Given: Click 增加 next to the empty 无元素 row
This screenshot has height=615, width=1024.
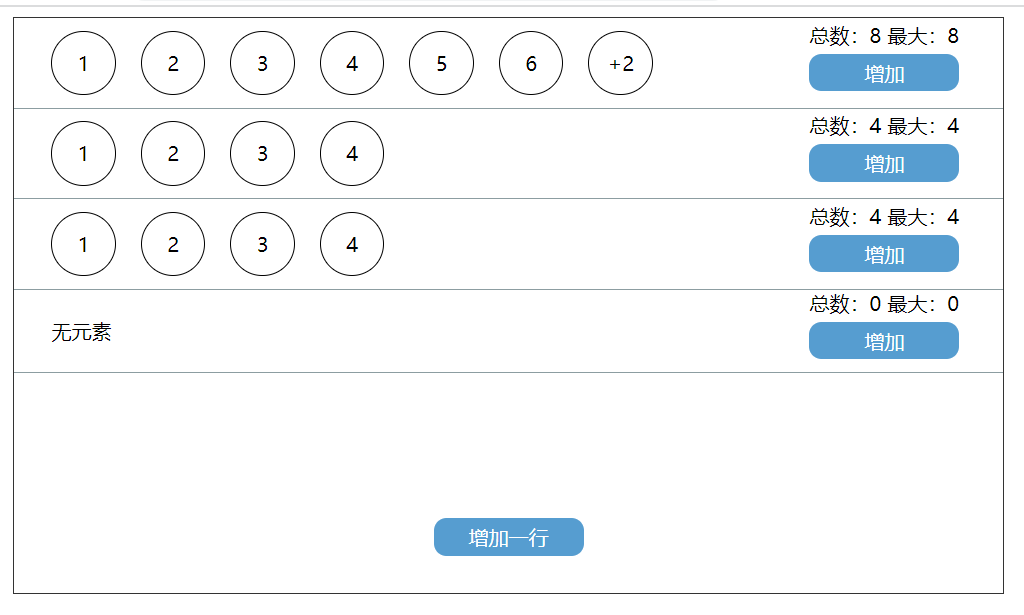Looking at the screenshot, I should point(883,340).
